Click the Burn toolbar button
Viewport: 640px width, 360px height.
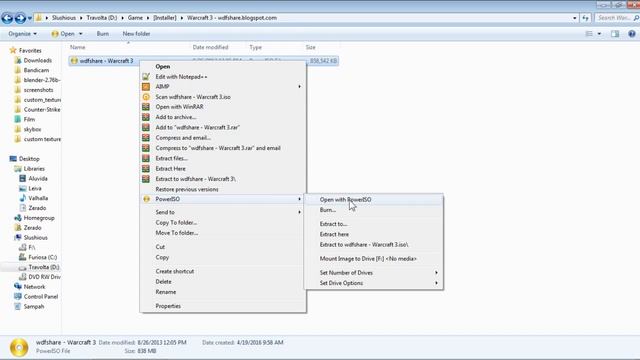pos(103,34)
